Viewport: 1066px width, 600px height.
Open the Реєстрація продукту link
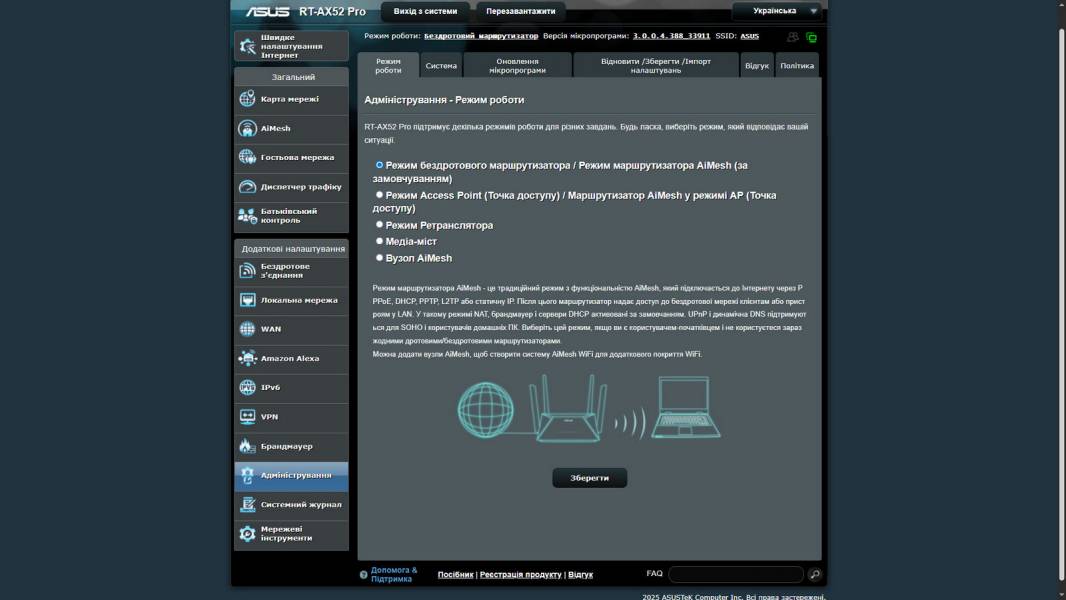point(520,575)
